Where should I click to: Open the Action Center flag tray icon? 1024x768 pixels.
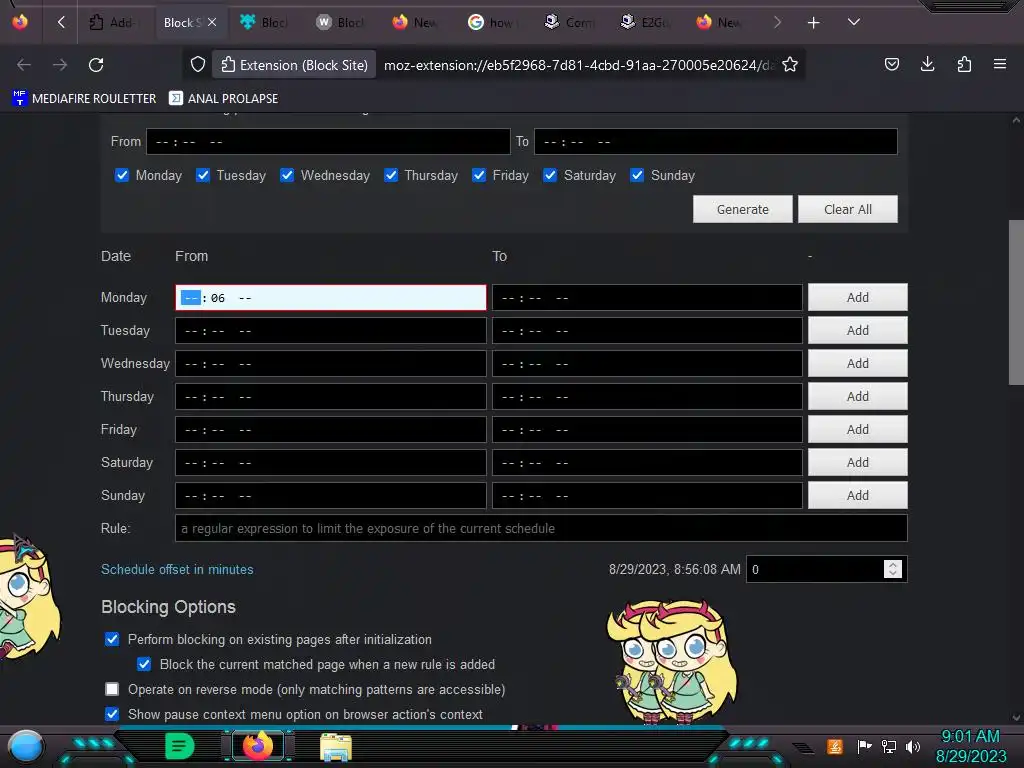click(864, 746)
